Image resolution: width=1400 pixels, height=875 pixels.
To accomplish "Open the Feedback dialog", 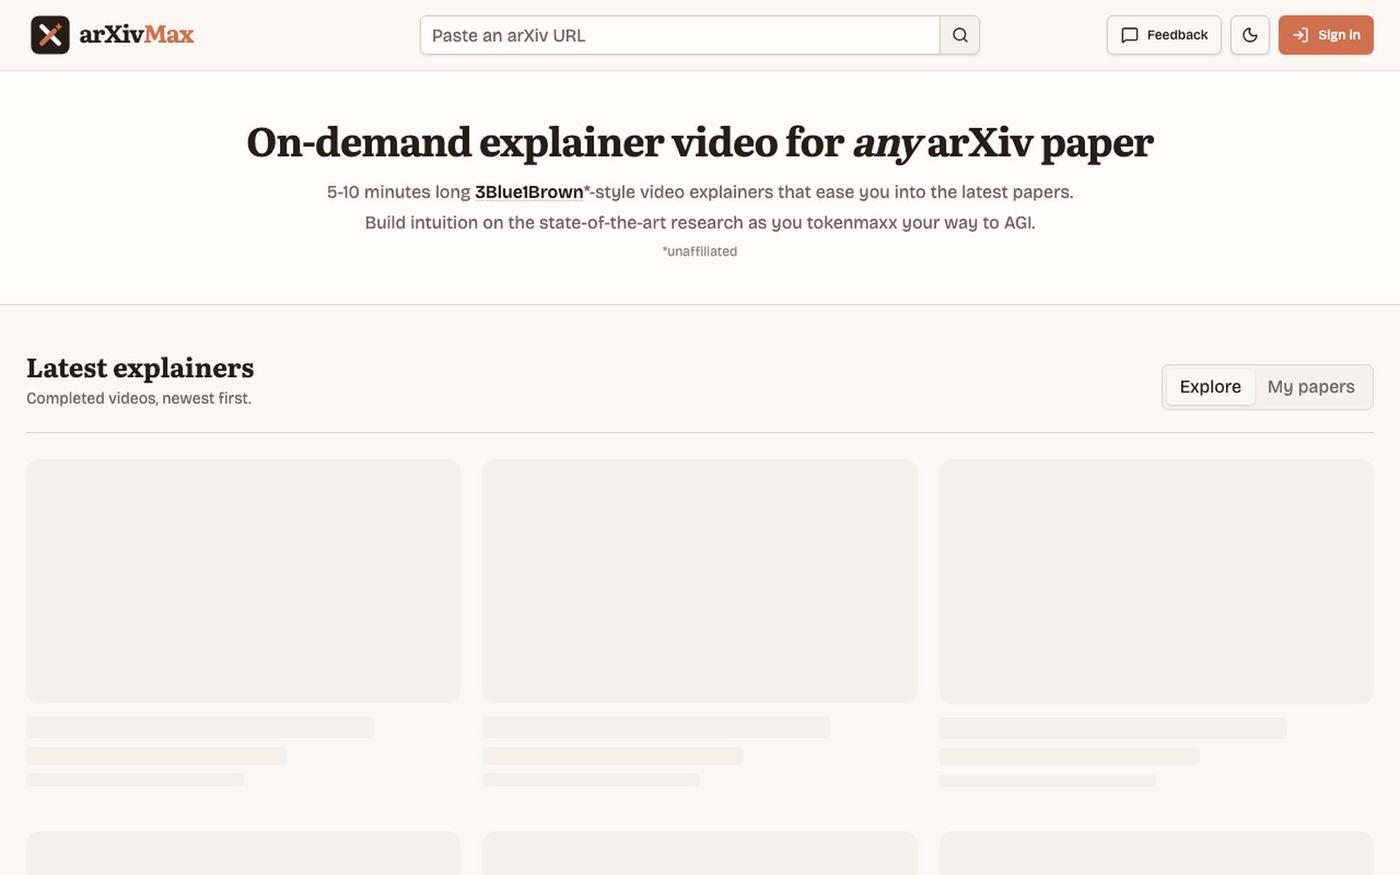I will 1164,35.
